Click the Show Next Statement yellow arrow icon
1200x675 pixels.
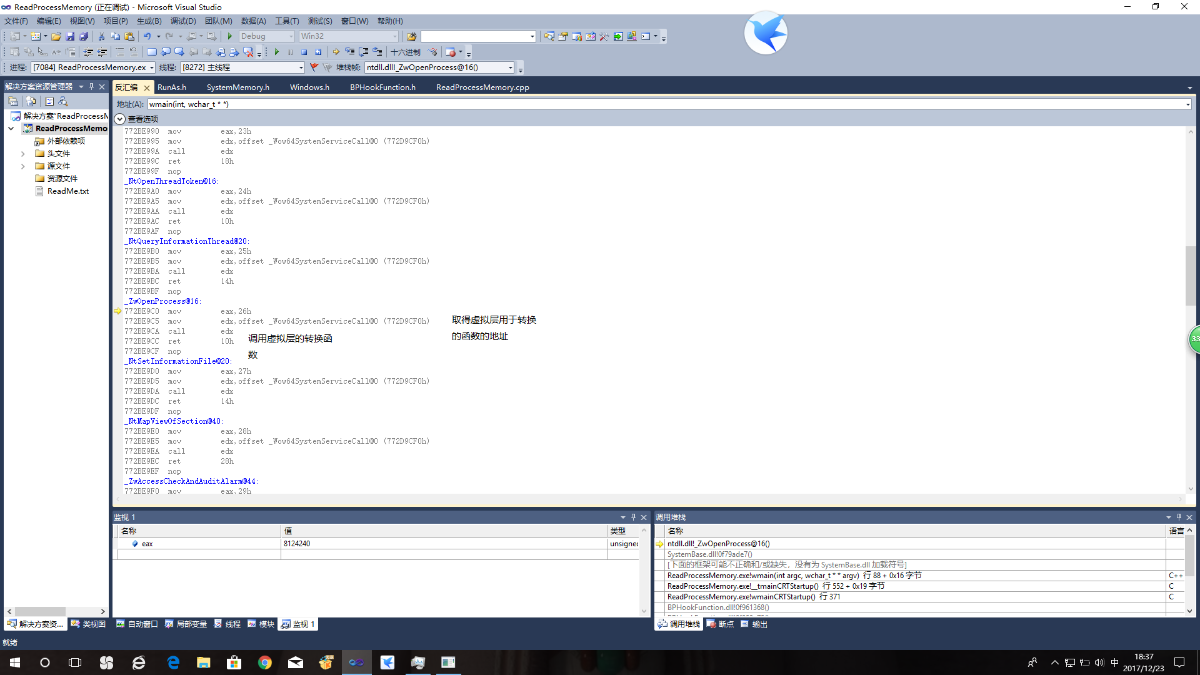coord(336,52)
